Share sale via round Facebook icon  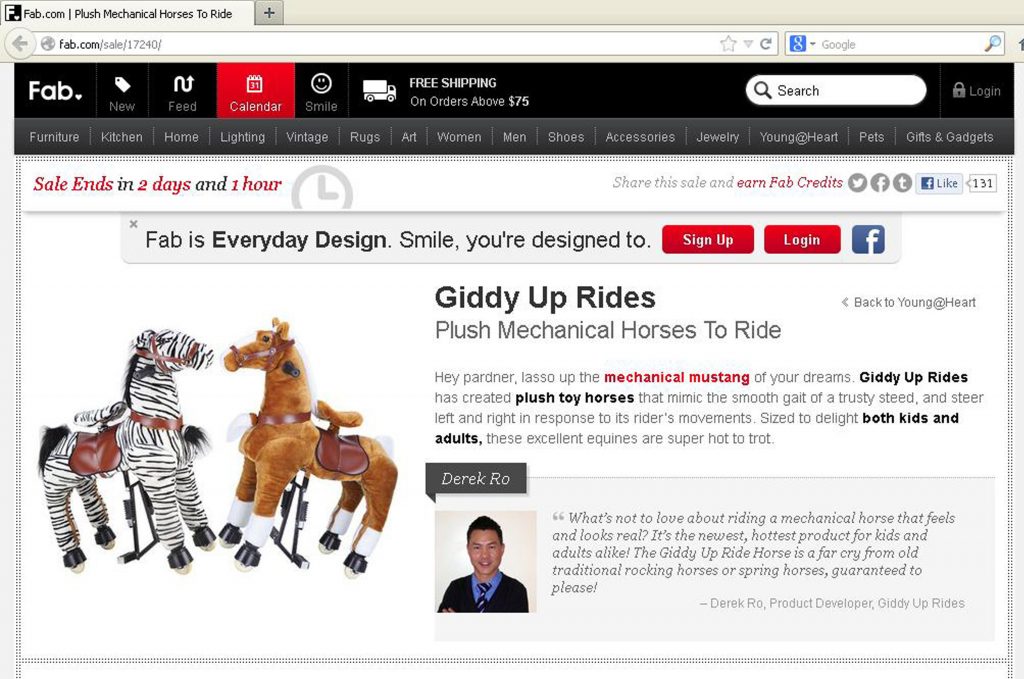pos(880,183)
